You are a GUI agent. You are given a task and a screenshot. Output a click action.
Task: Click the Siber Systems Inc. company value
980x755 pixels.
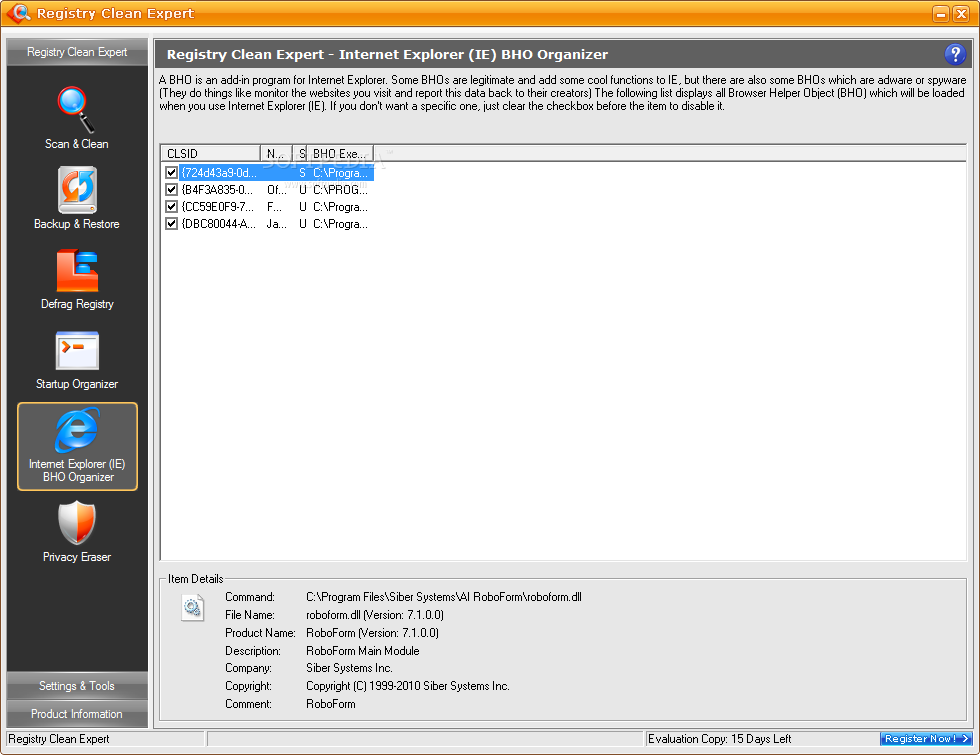coord(349,668)
